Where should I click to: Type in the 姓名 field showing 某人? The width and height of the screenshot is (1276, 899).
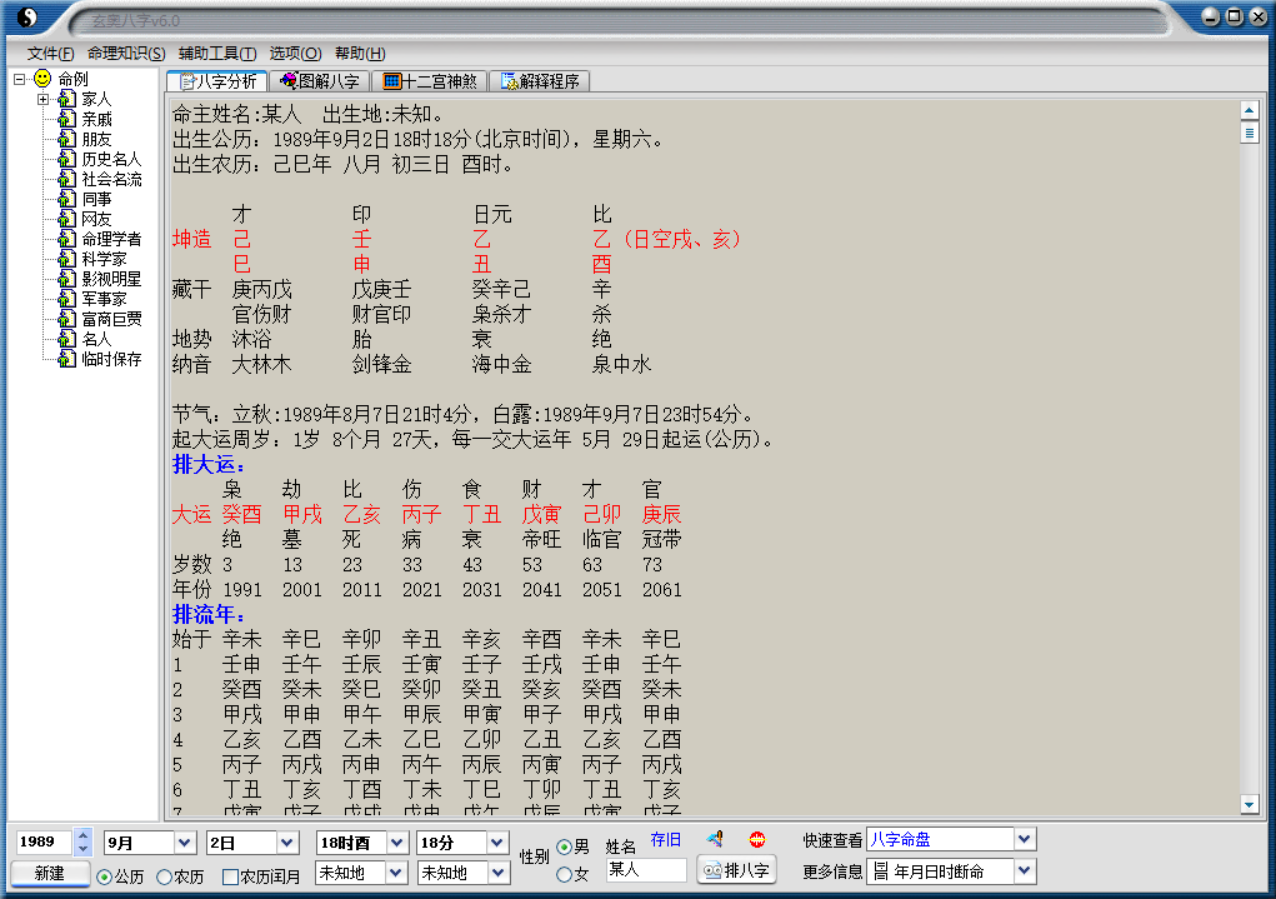click(645, 871)
